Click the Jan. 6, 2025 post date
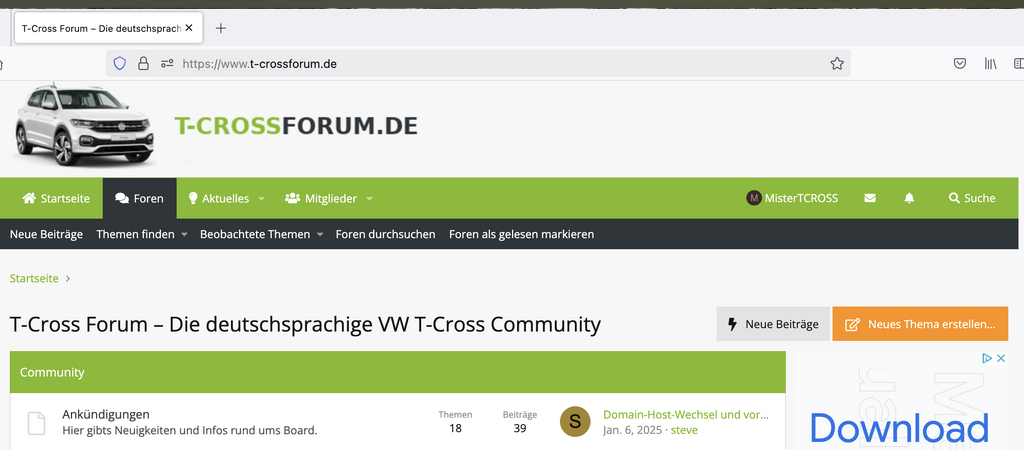Image resolution: width=1024 pixels, height=450 pixels. pyautogui.click(x=632, y=430)
